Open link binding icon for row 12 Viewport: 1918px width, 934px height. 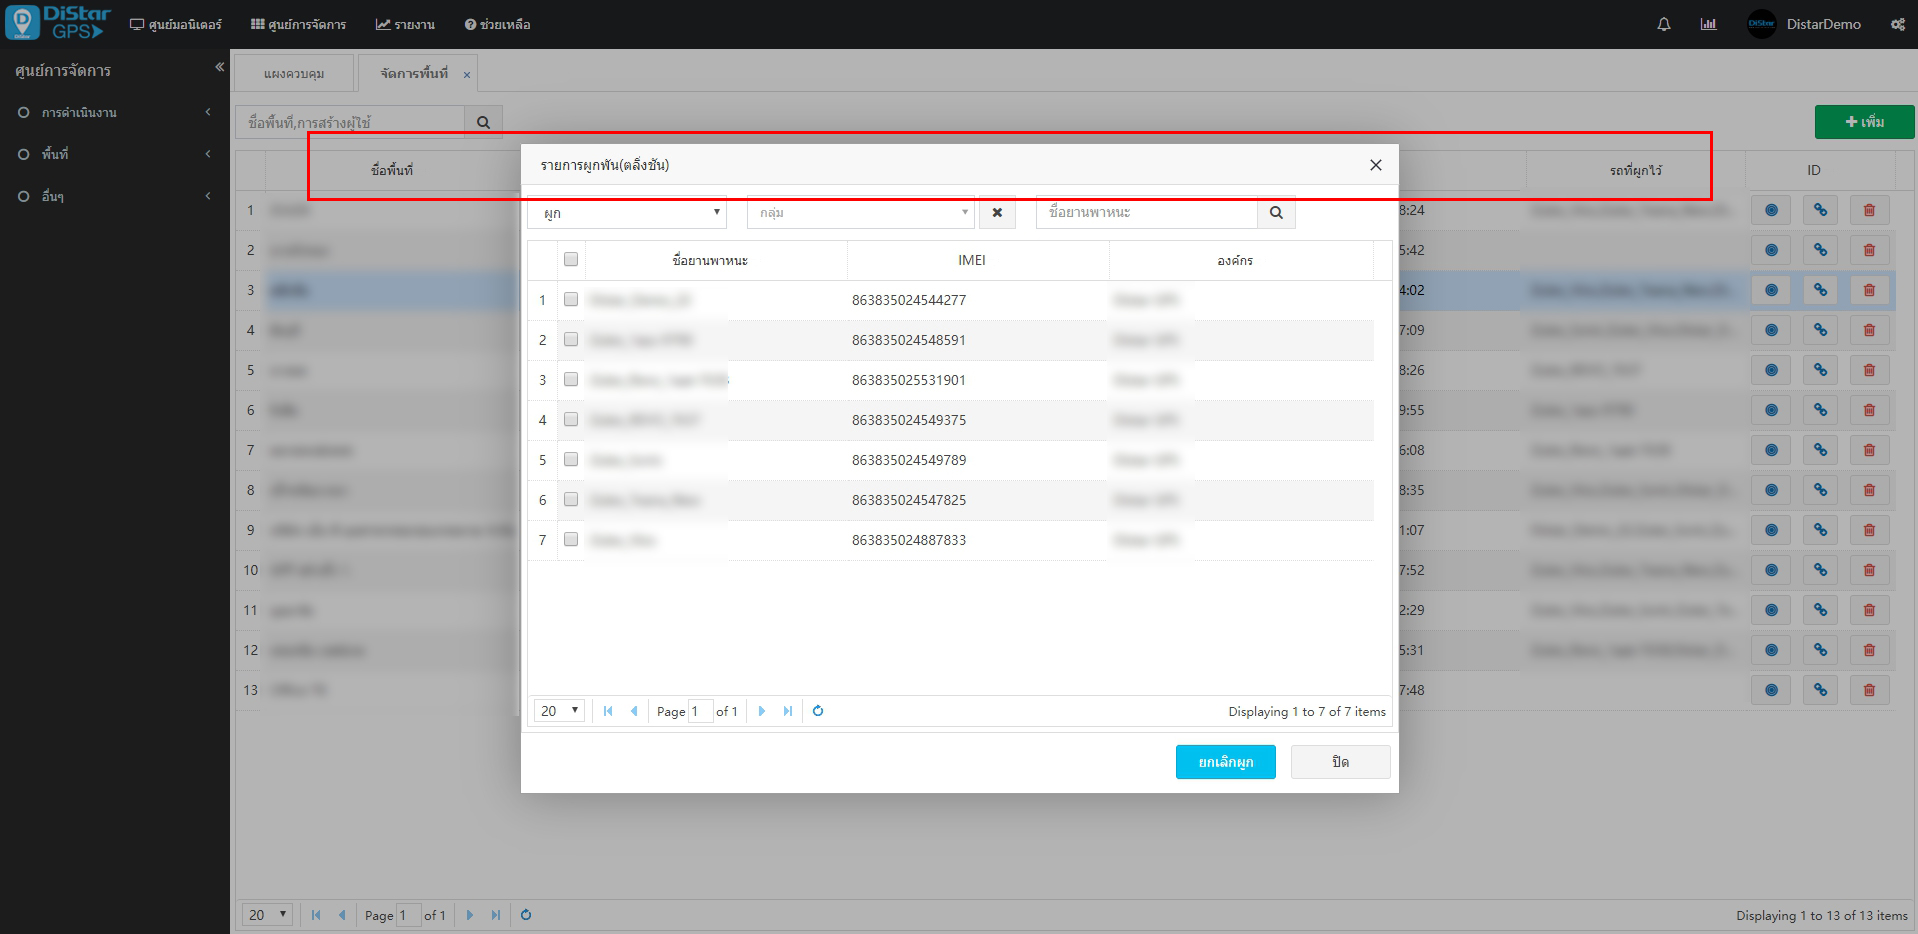(x=1820, y=650)
